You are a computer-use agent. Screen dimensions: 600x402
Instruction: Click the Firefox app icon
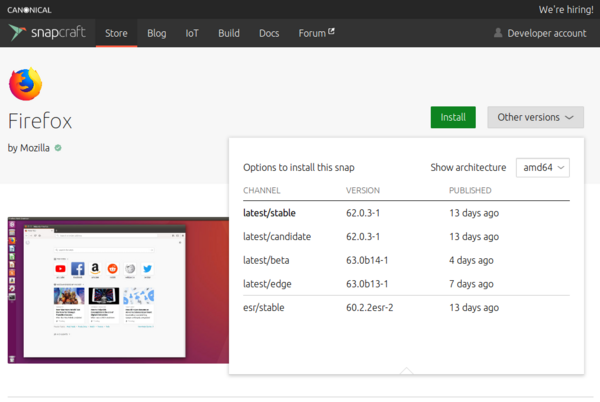tap(26, 84)
